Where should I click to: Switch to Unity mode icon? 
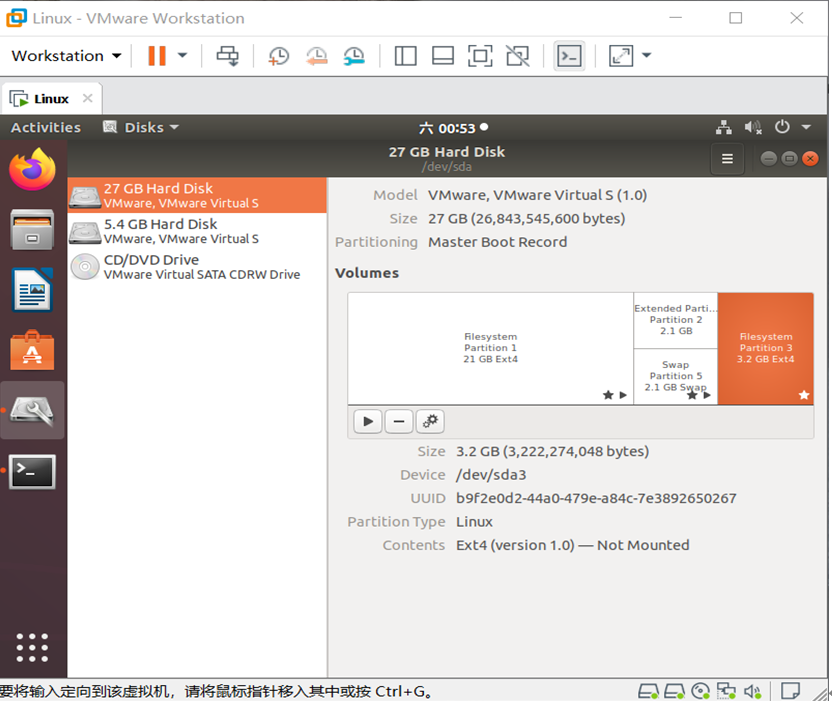(517, 56)
